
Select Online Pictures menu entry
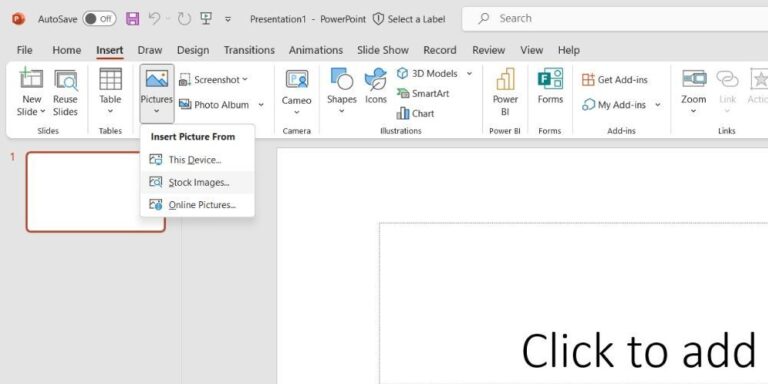(197, 205)
